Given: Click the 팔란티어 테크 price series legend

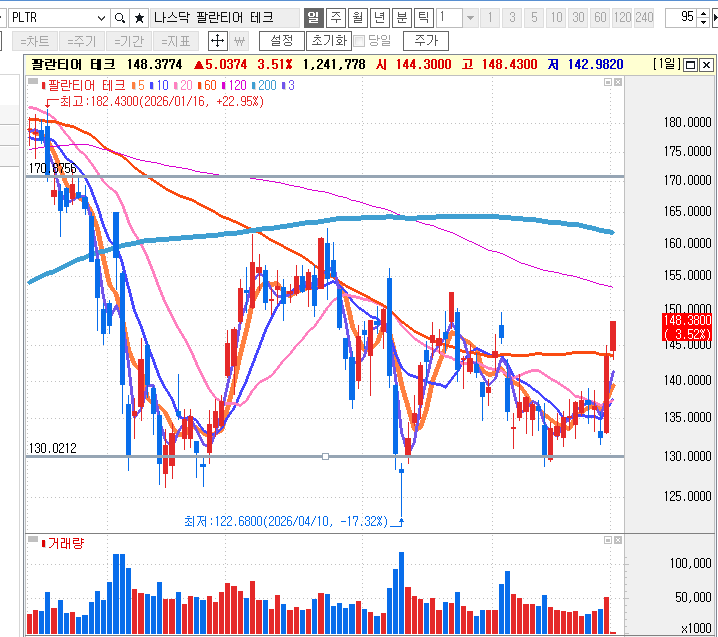Looking at the screenshot, I should point(83,86).
